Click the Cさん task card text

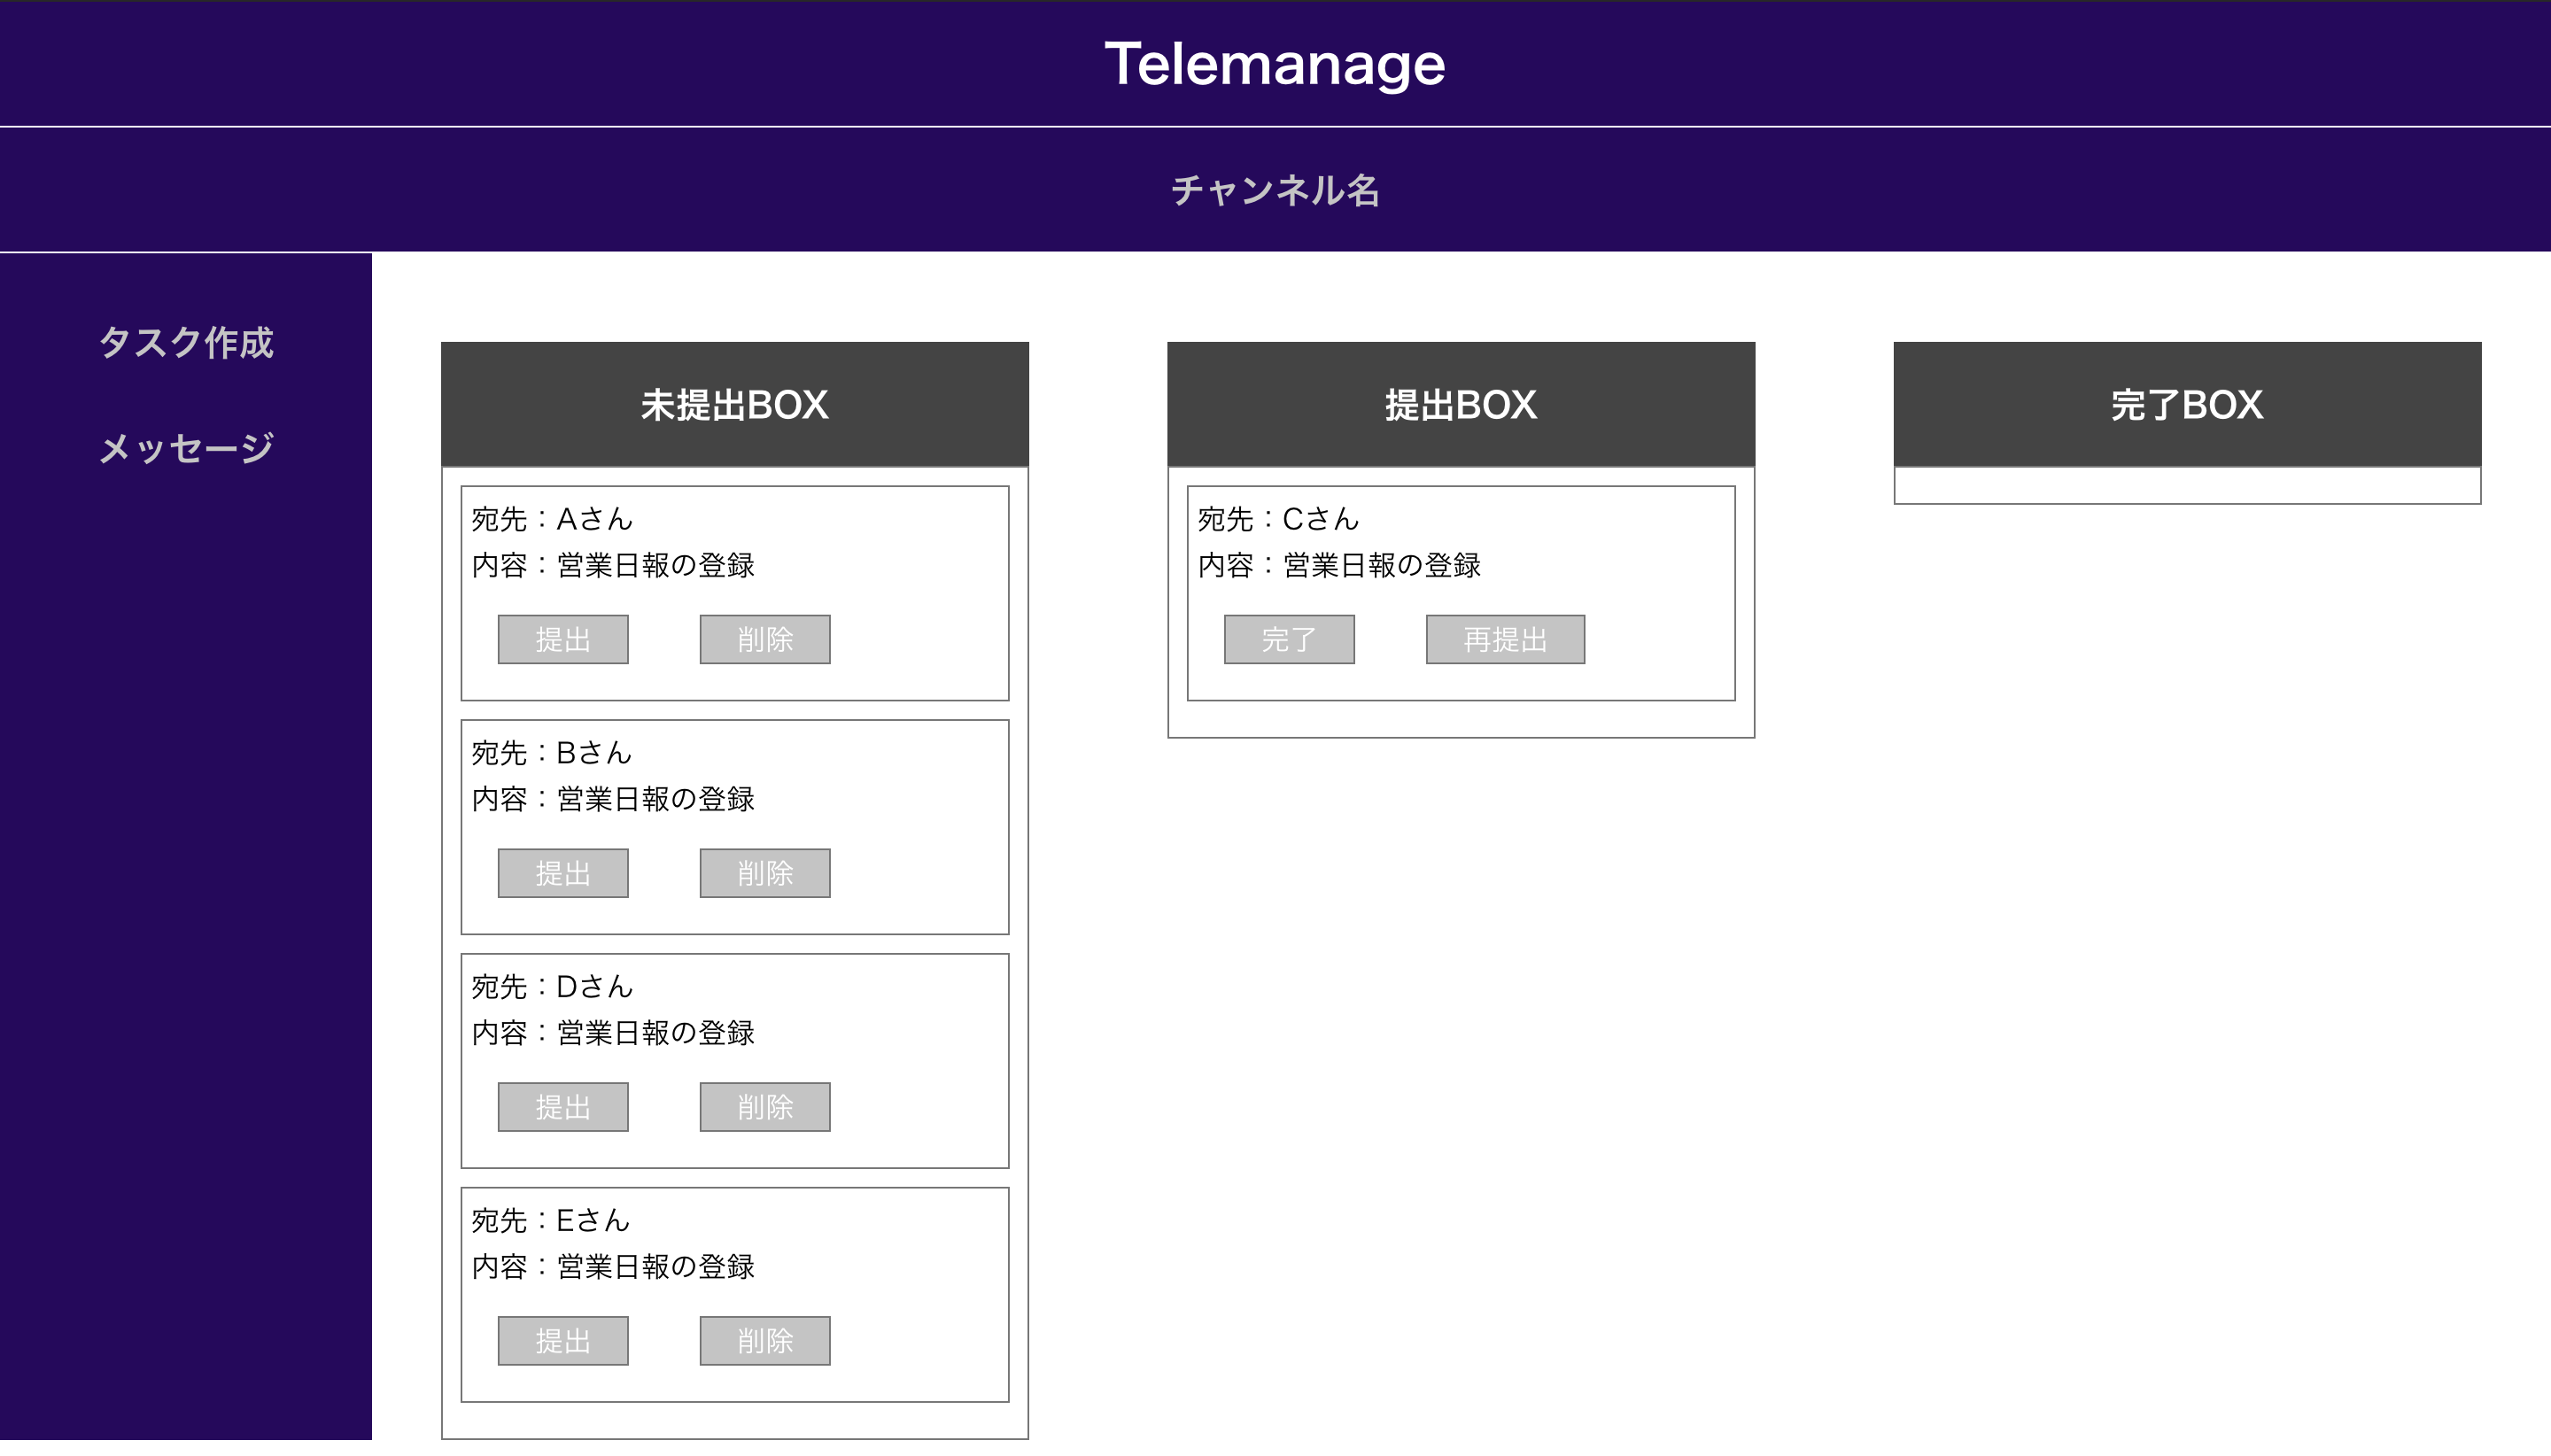(x=1338, y=543)
